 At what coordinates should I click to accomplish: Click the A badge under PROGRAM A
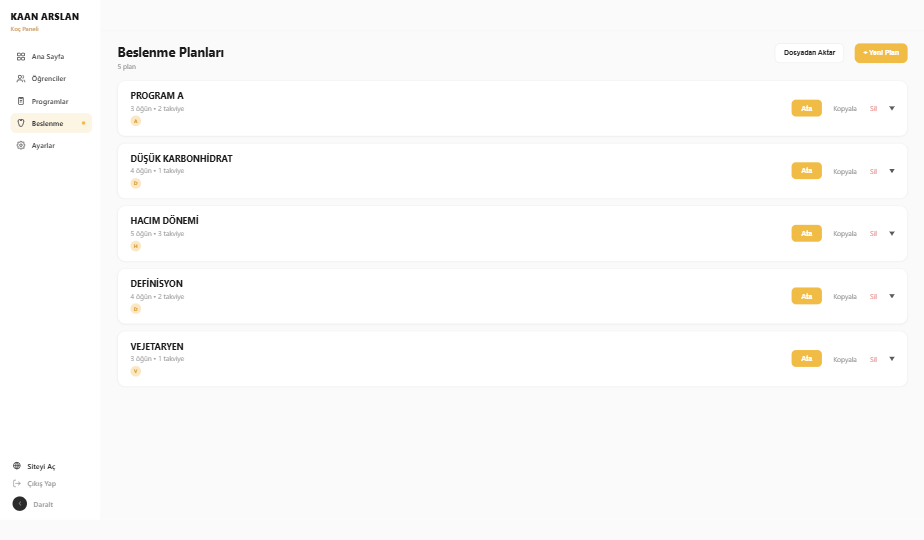pos(136,121)
